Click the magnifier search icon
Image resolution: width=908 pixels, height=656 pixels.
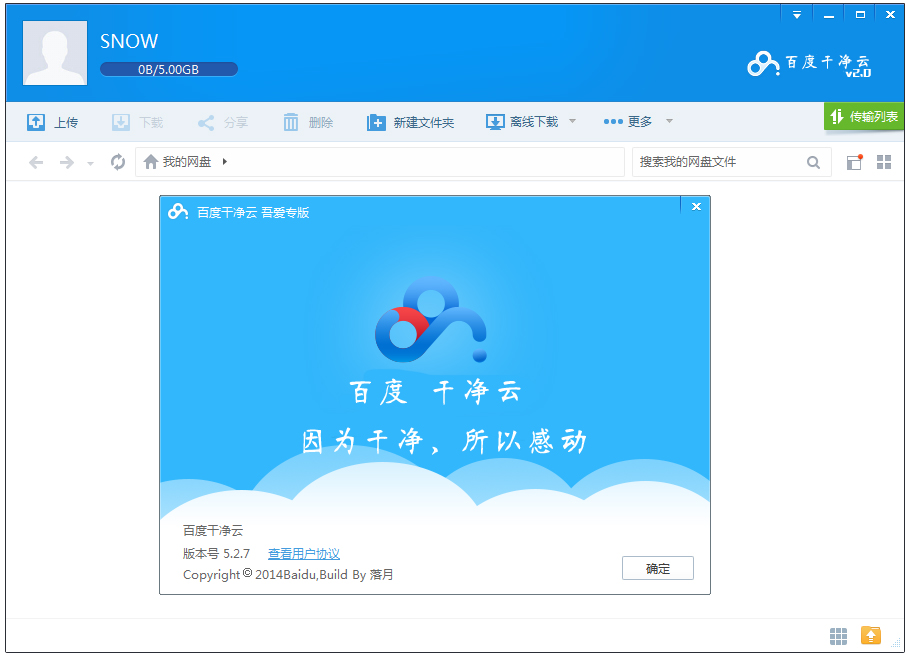pos(813,163)
